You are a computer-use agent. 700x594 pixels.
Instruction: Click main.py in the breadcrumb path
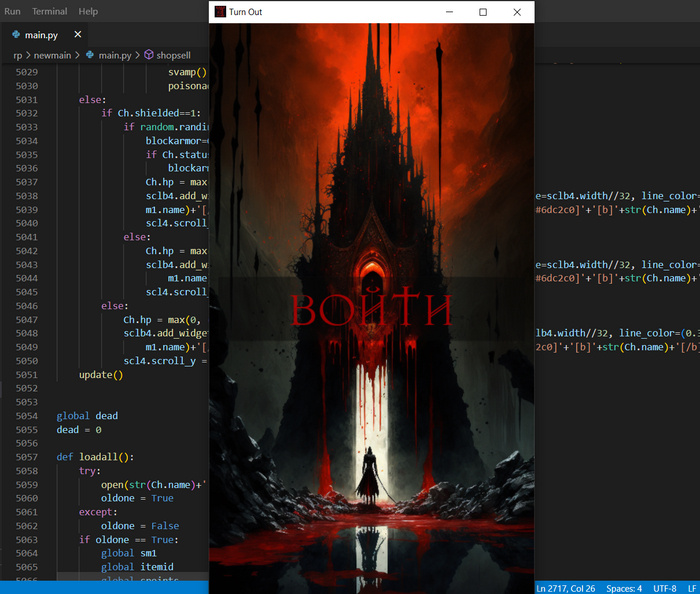[x=115, y=55]
